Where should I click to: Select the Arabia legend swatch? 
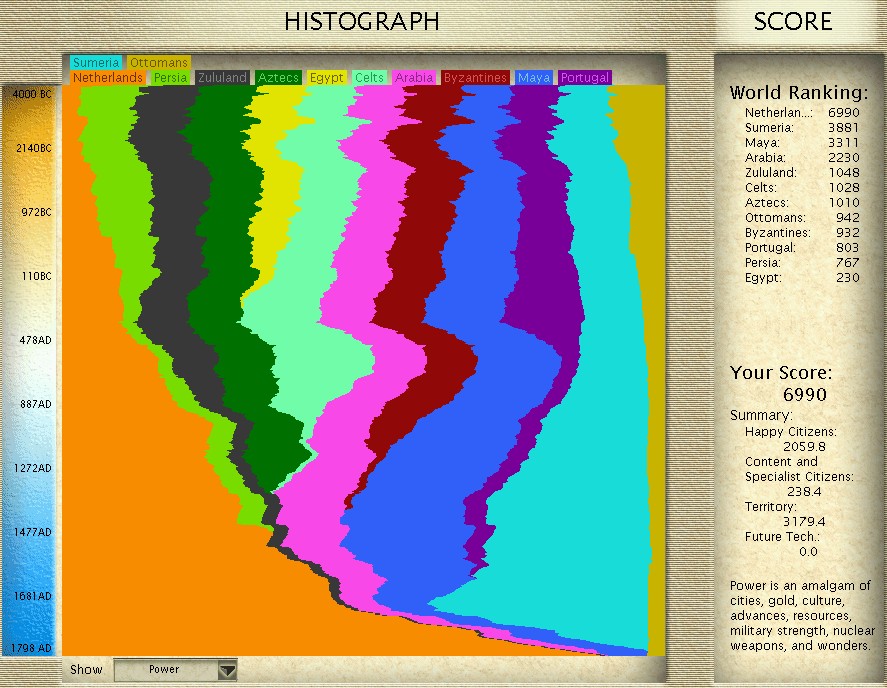pyautogui.click(x=414, y=78)
